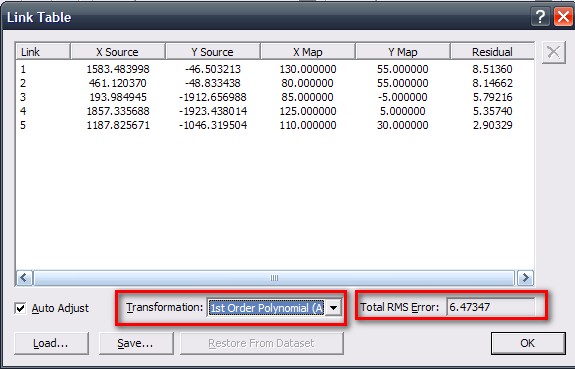Expand the Transformation dropdown arrow

[x=333, y=307]
